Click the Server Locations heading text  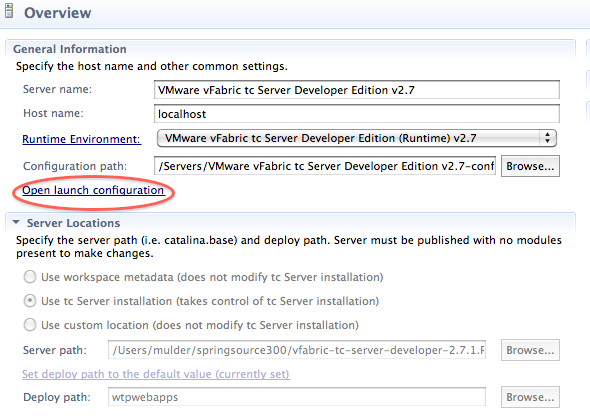pos(73,223)
